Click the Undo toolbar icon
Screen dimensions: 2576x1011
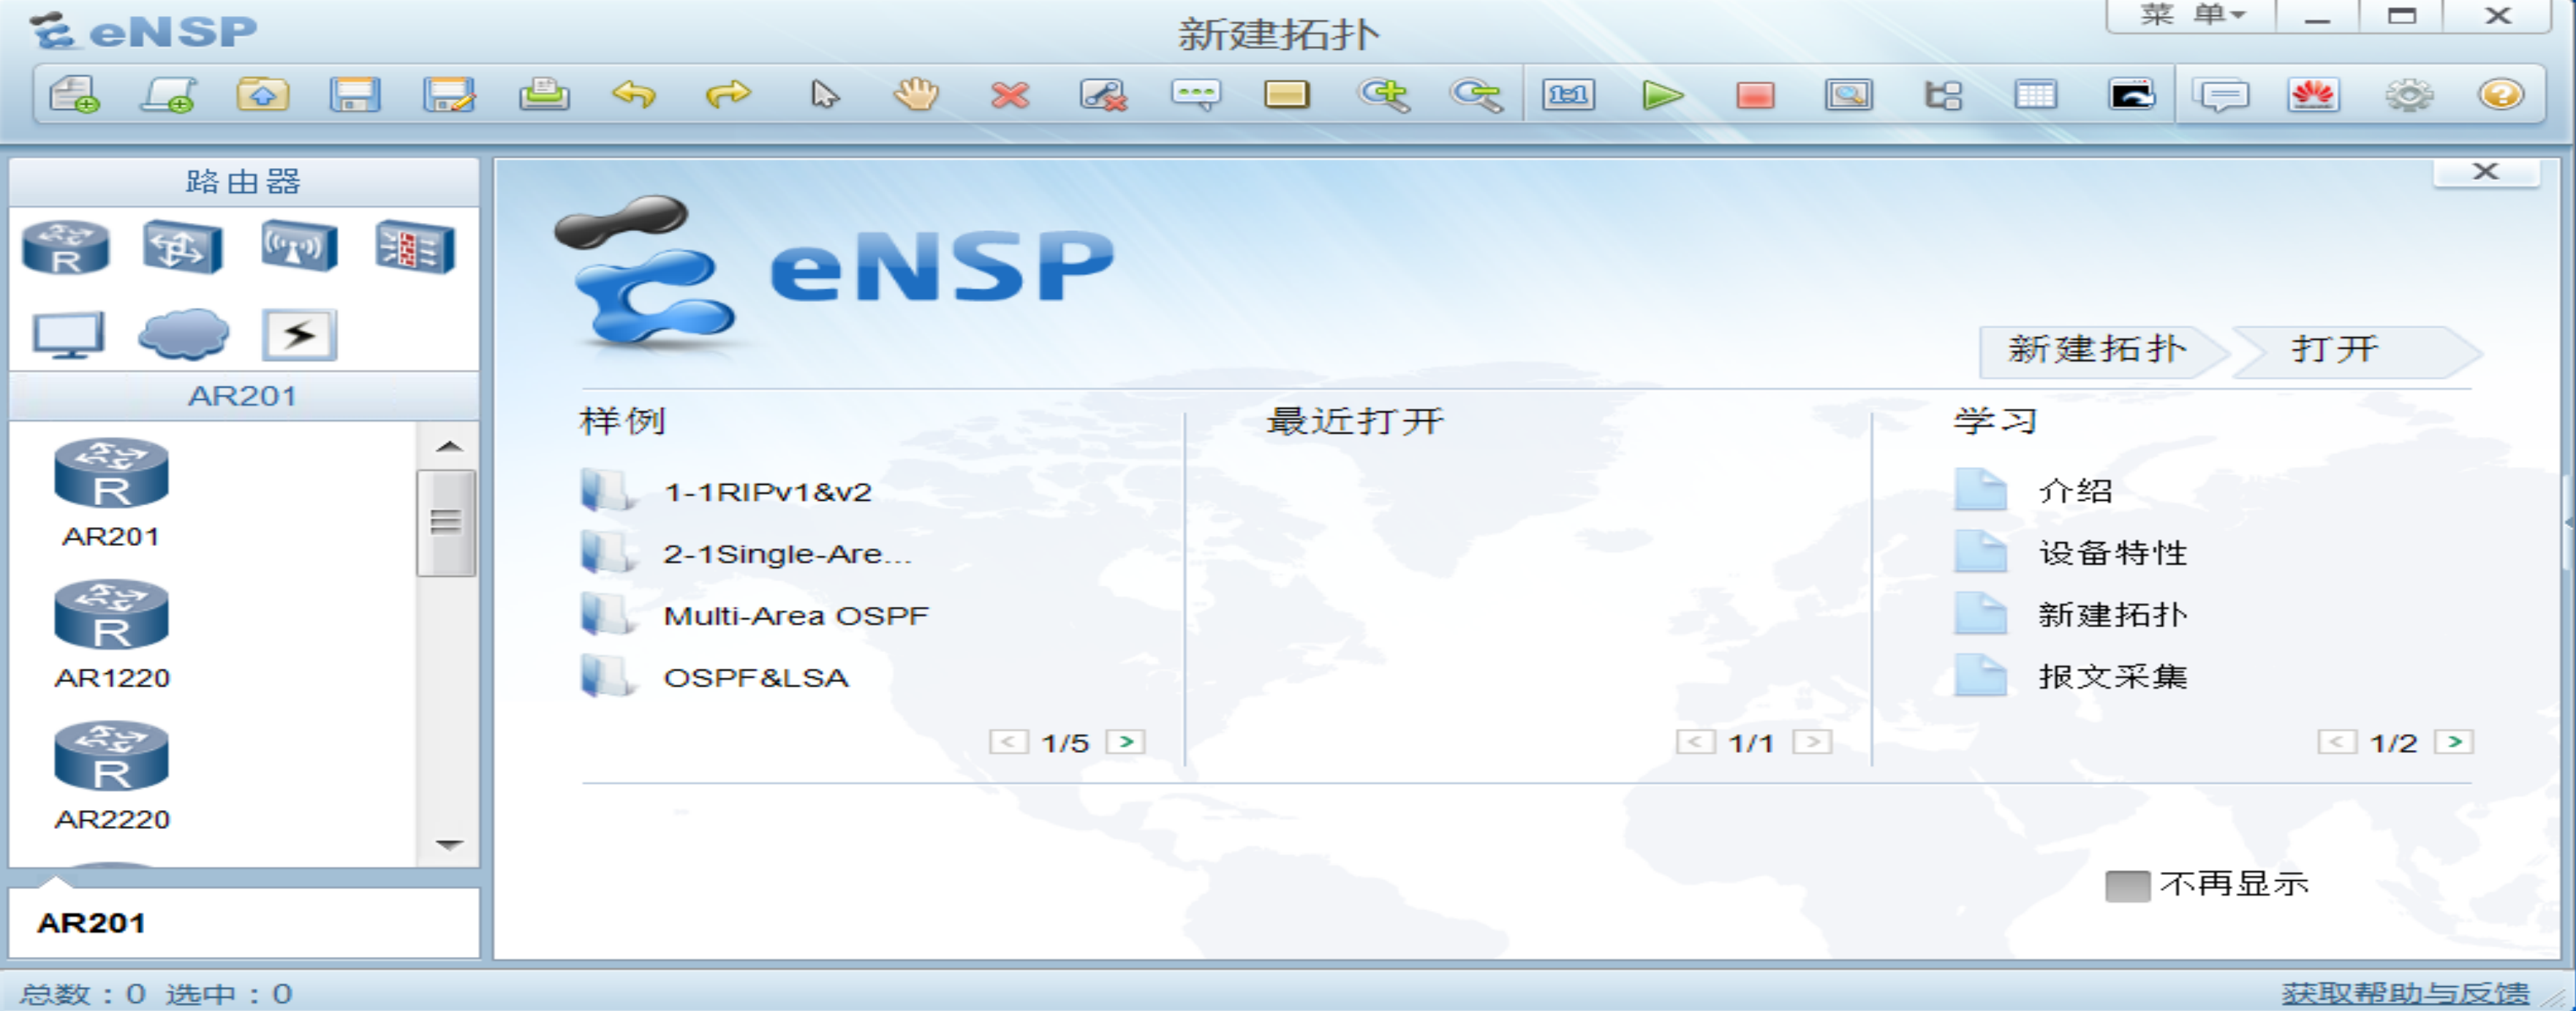point(636,96)
